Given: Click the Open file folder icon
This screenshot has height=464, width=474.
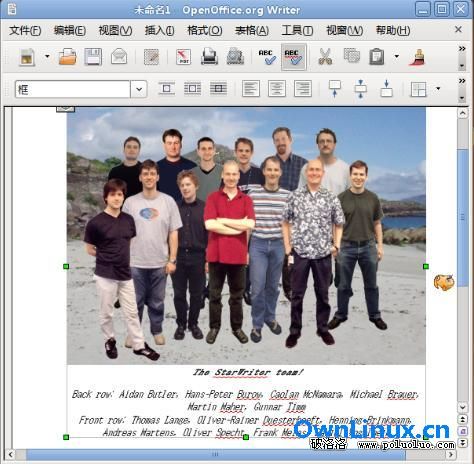Looking at the screenshot, I should coord(68,57).
